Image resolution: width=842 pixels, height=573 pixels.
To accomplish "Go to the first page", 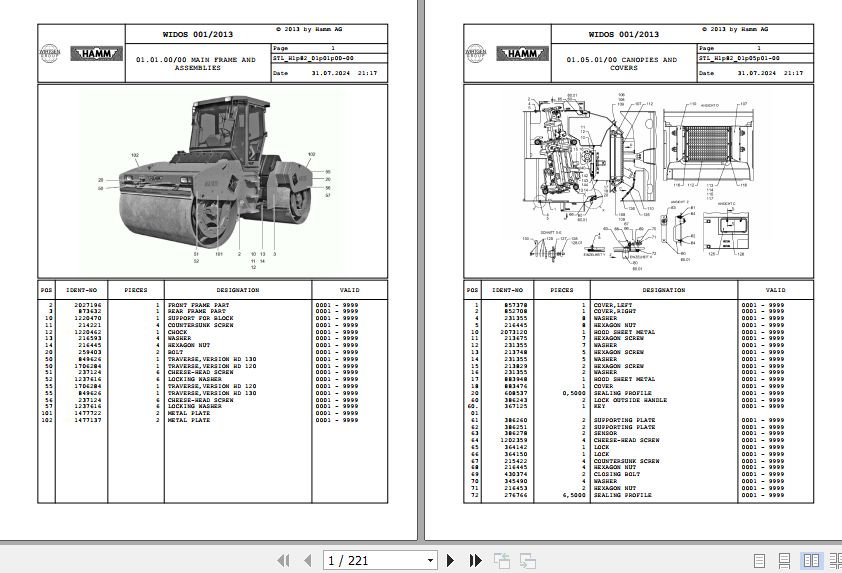I will click(283, 561).
